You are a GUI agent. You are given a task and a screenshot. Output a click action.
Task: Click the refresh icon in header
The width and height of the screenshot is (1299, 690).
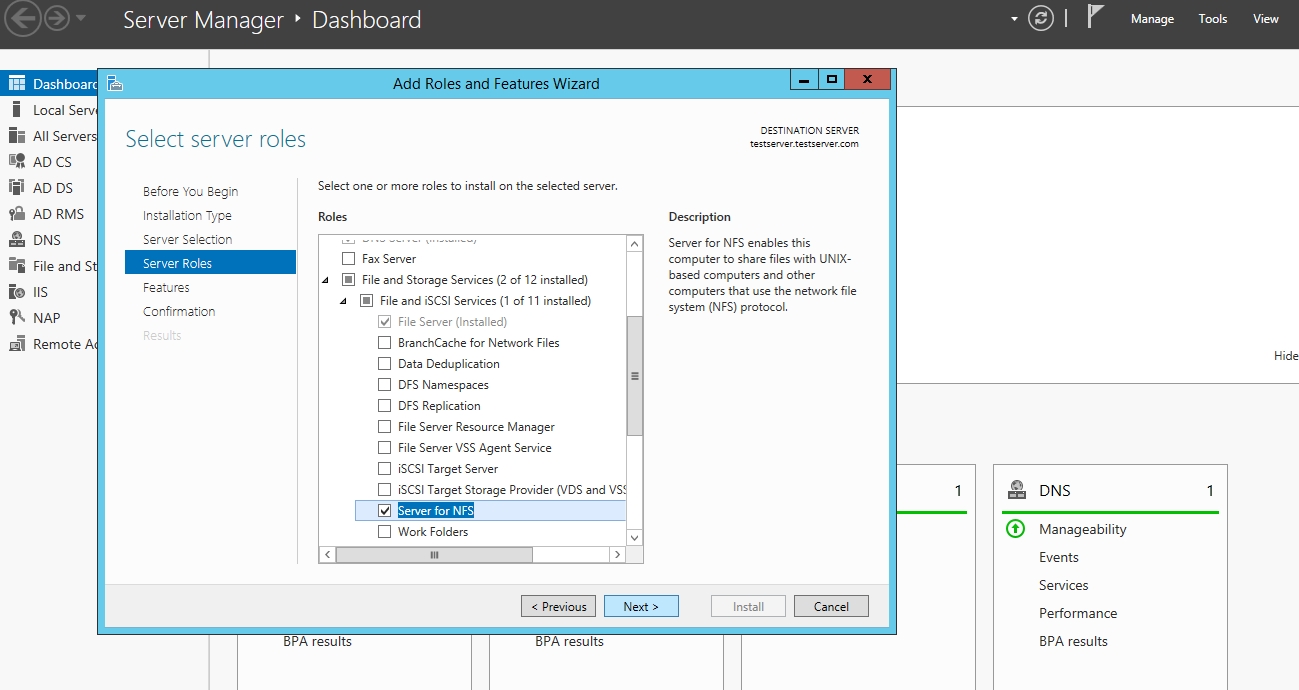click(1041, 19)
